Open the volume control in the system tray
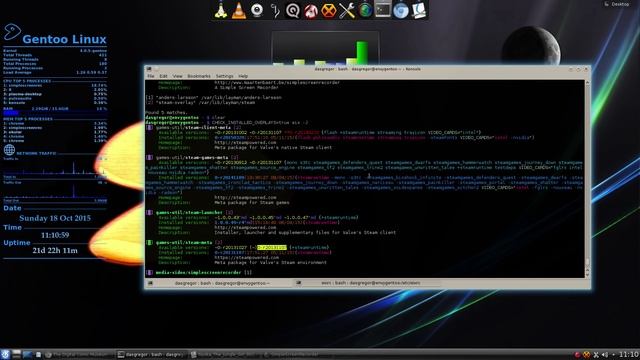Image resolution: width=640 pixels, height=360 pixels. click(604, 355)
